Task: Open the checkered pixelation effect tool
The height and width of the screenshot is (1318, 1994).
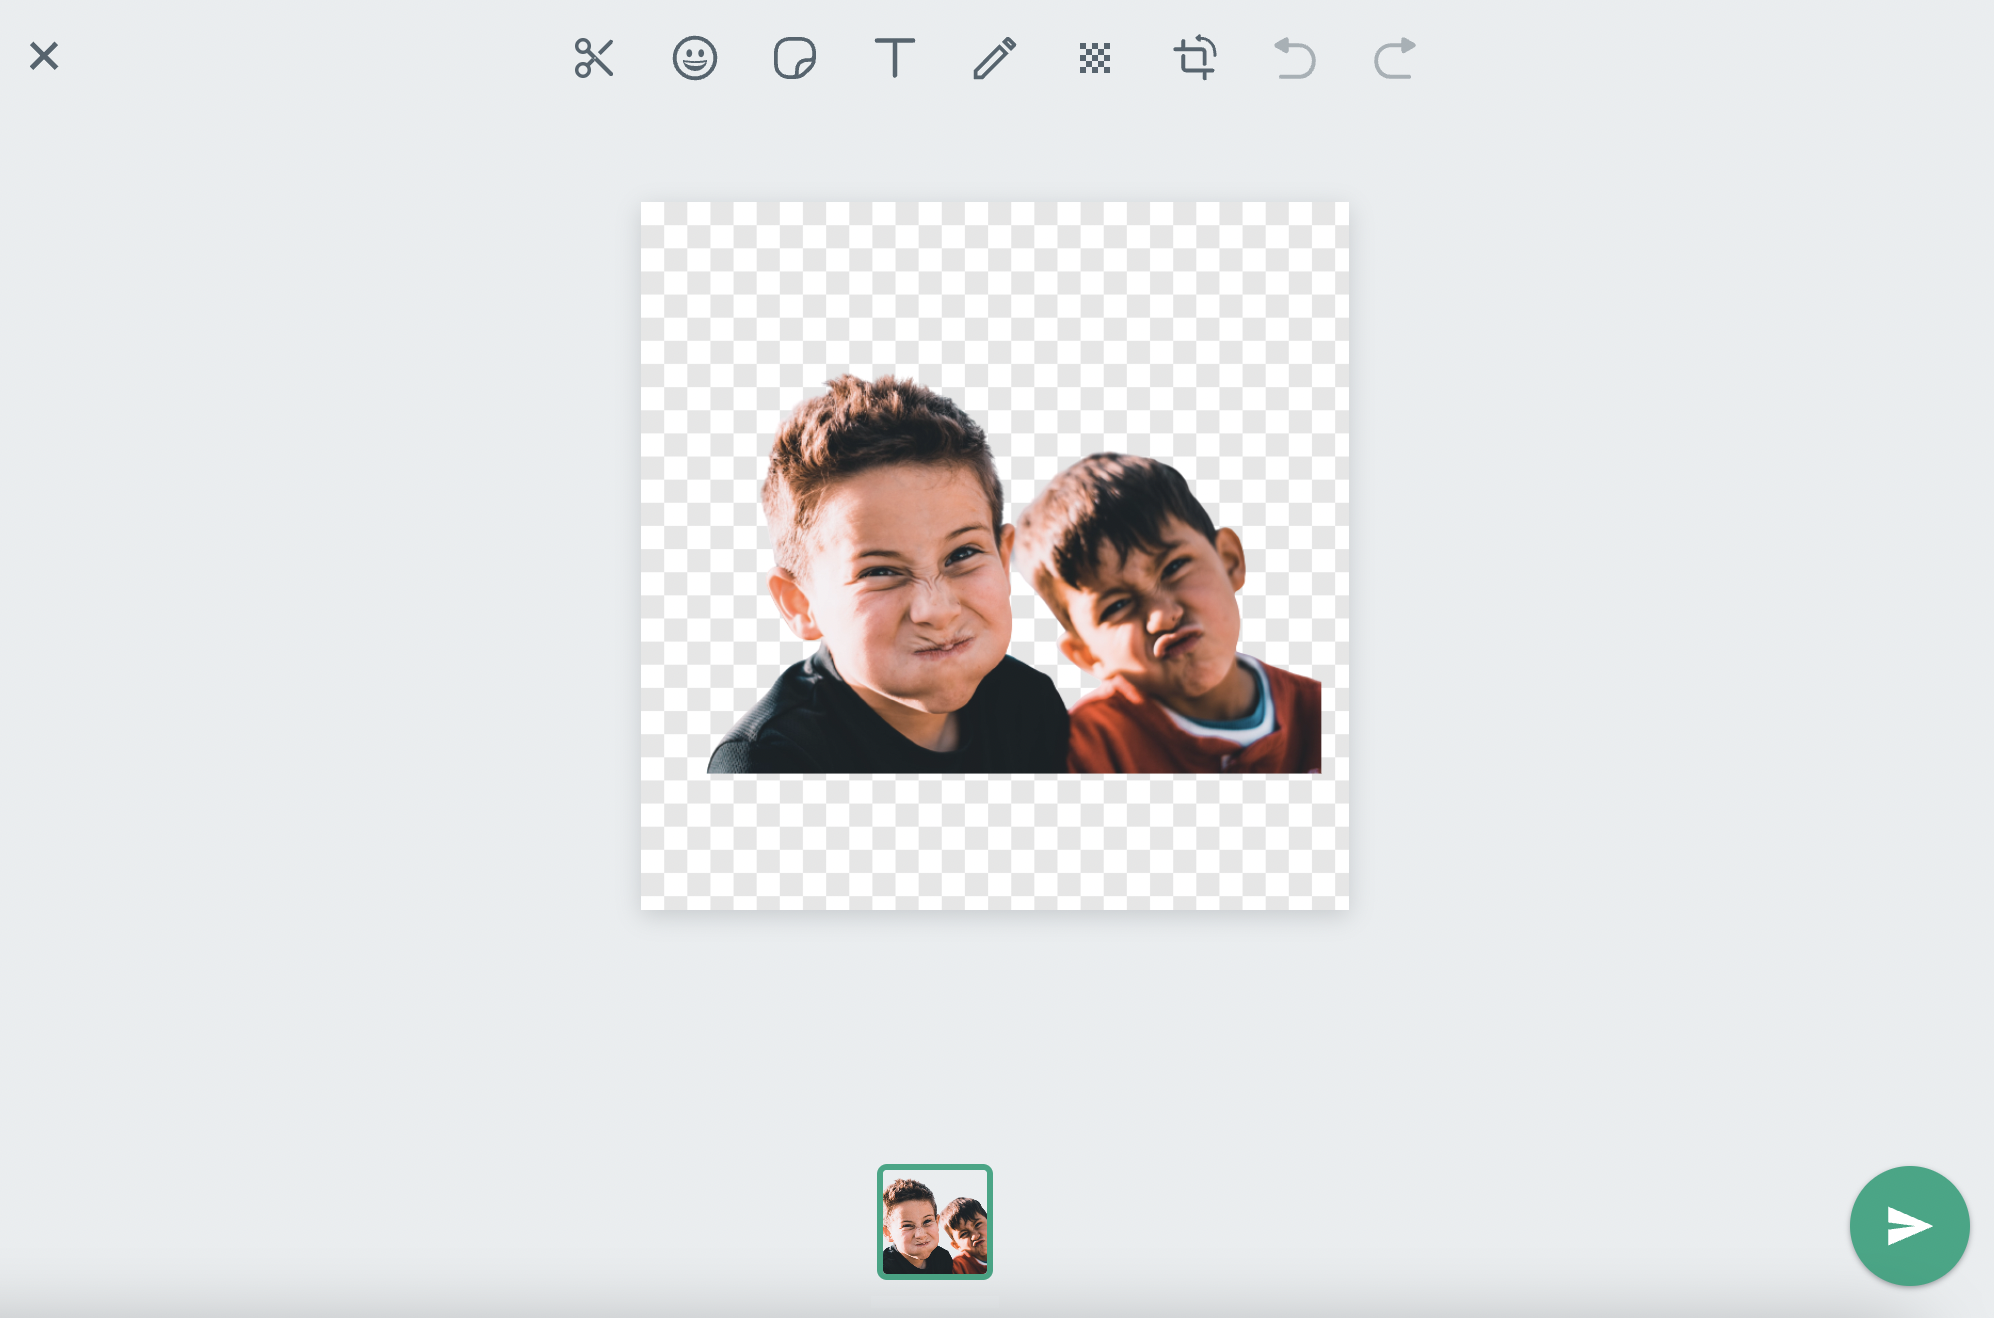Action: click(1094, 58)
